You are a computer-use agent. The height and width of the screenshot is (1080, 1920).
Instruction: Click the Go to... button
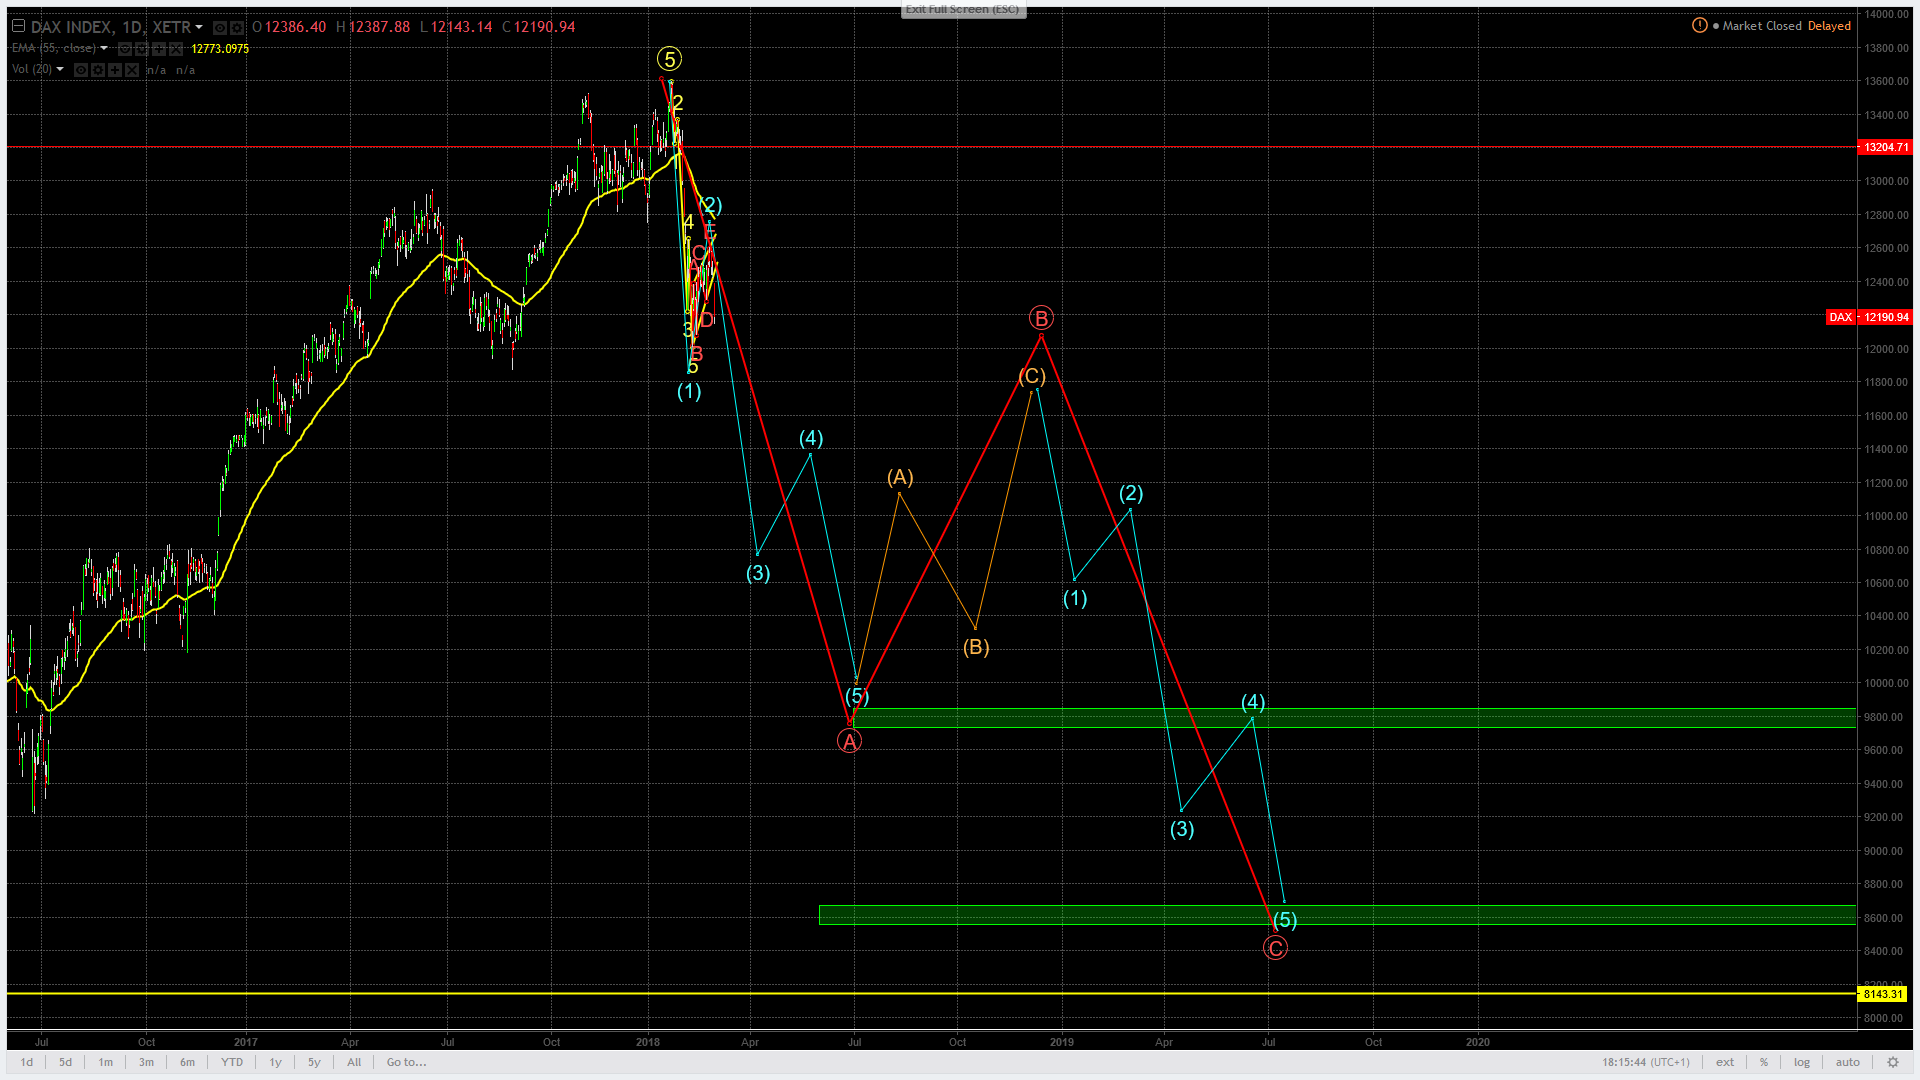click(x=406, y=1062)
